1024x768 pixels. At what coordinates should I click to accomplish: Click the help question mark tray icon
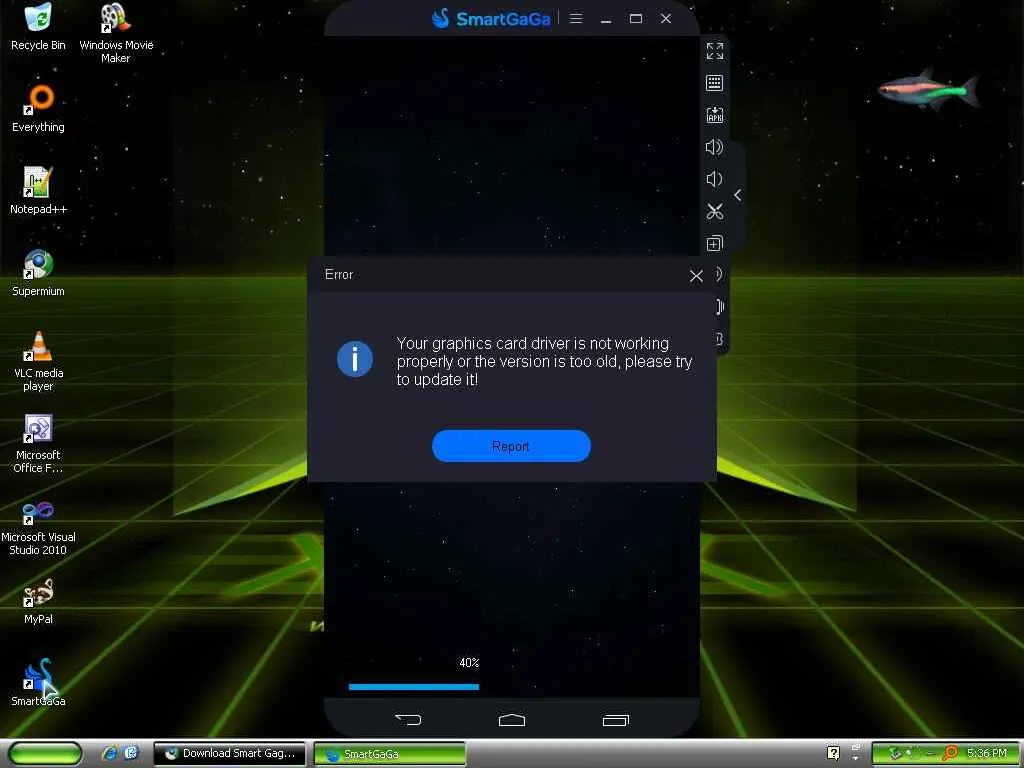coord(833,753)
